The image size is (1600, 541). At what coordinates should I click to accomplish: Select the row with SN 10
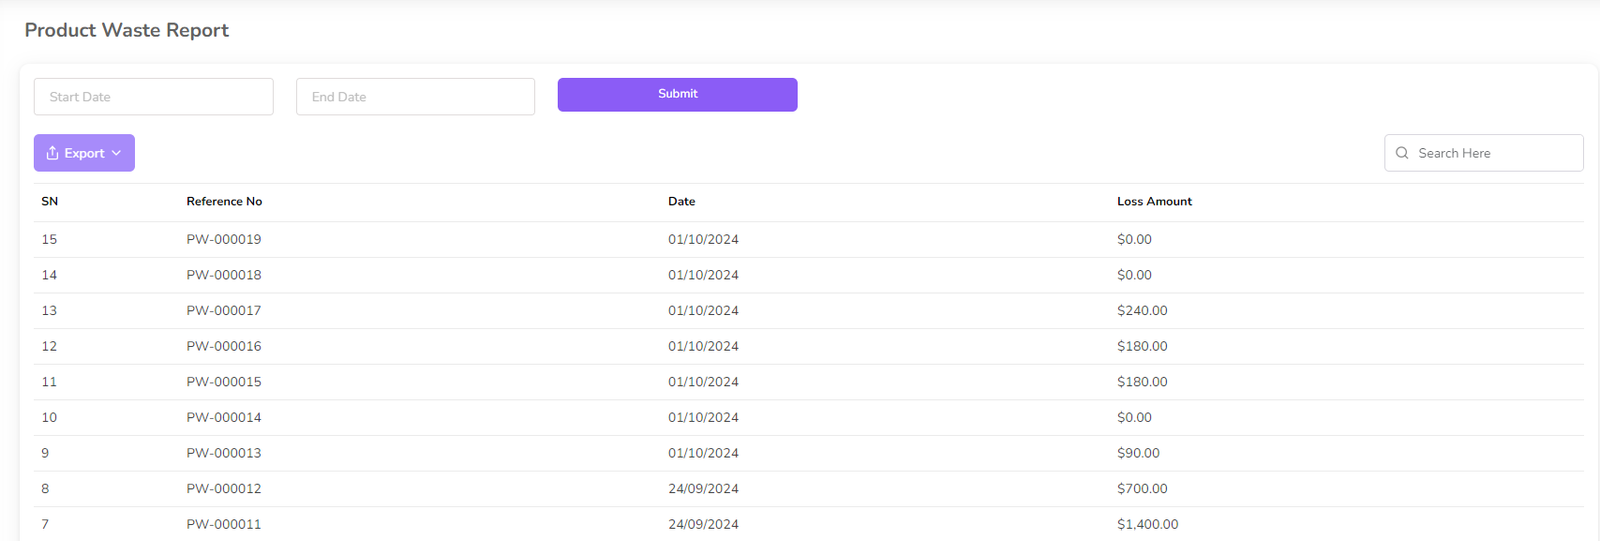click(x=49, y=417)
